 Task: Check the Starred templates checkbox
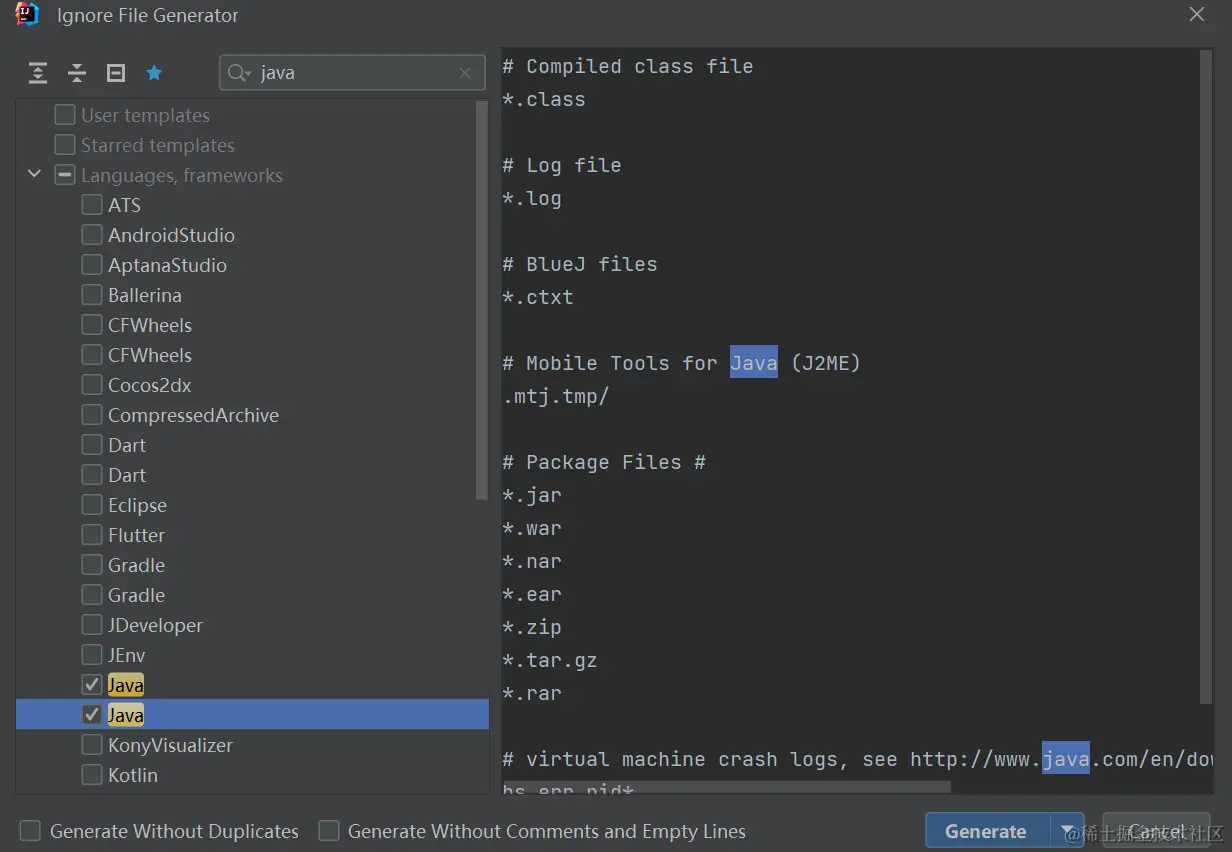[x=65, y=145]
